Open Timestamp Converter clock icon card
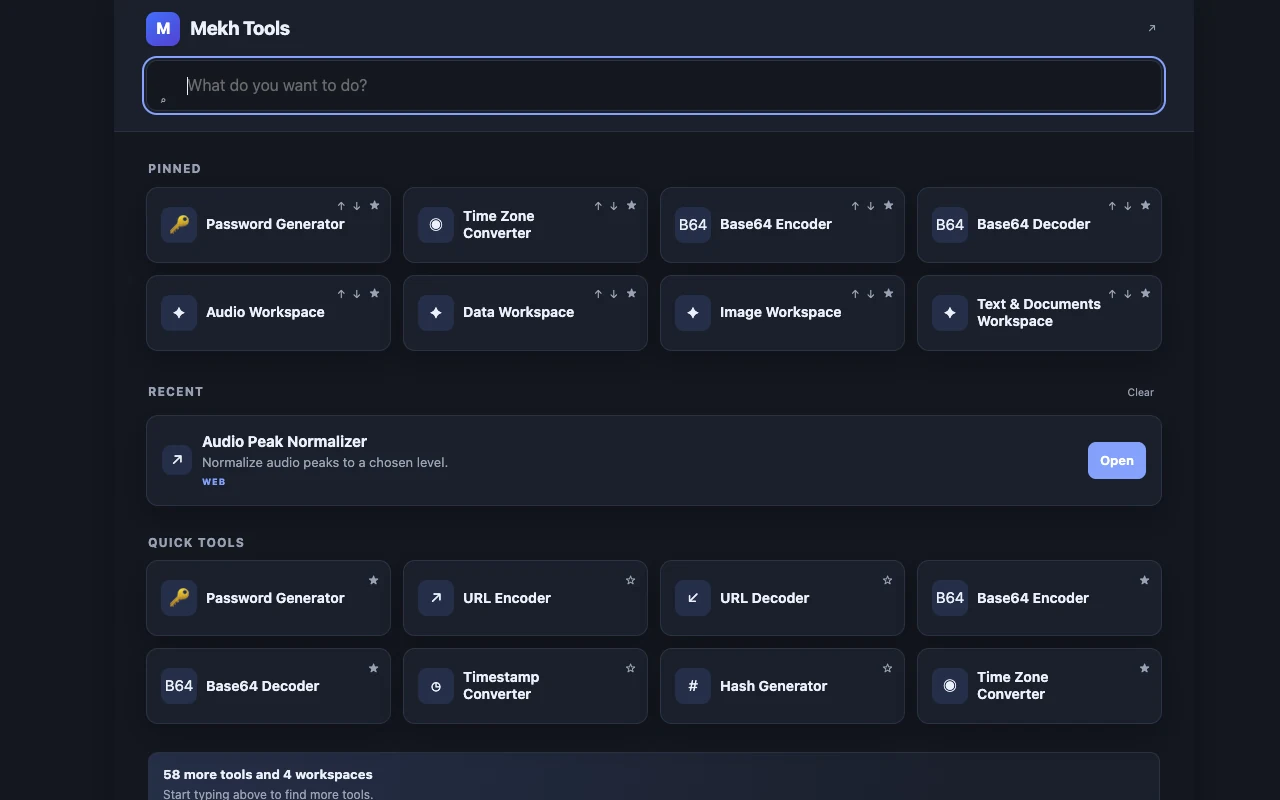1280x800 pixels. click(x=525, y=686)
